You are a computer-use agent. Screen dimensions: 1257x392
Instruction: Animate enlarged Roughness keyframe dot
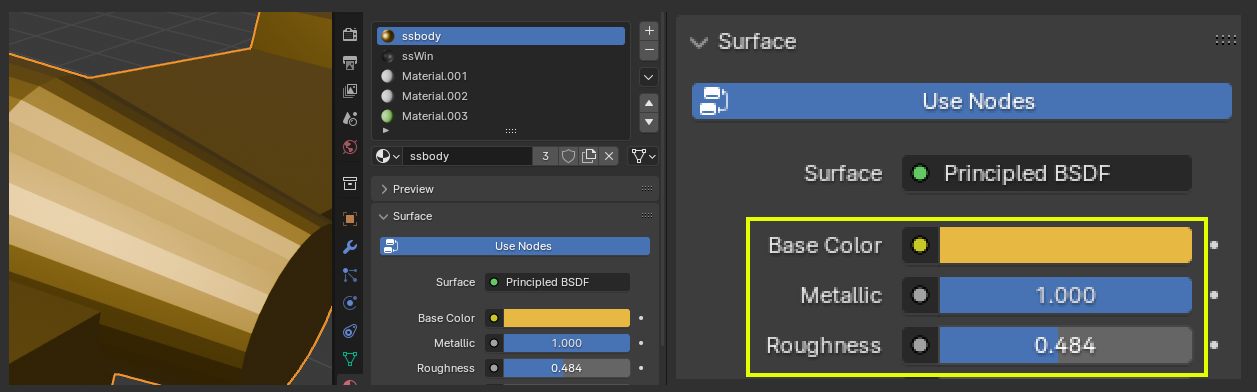[1214, 346]
